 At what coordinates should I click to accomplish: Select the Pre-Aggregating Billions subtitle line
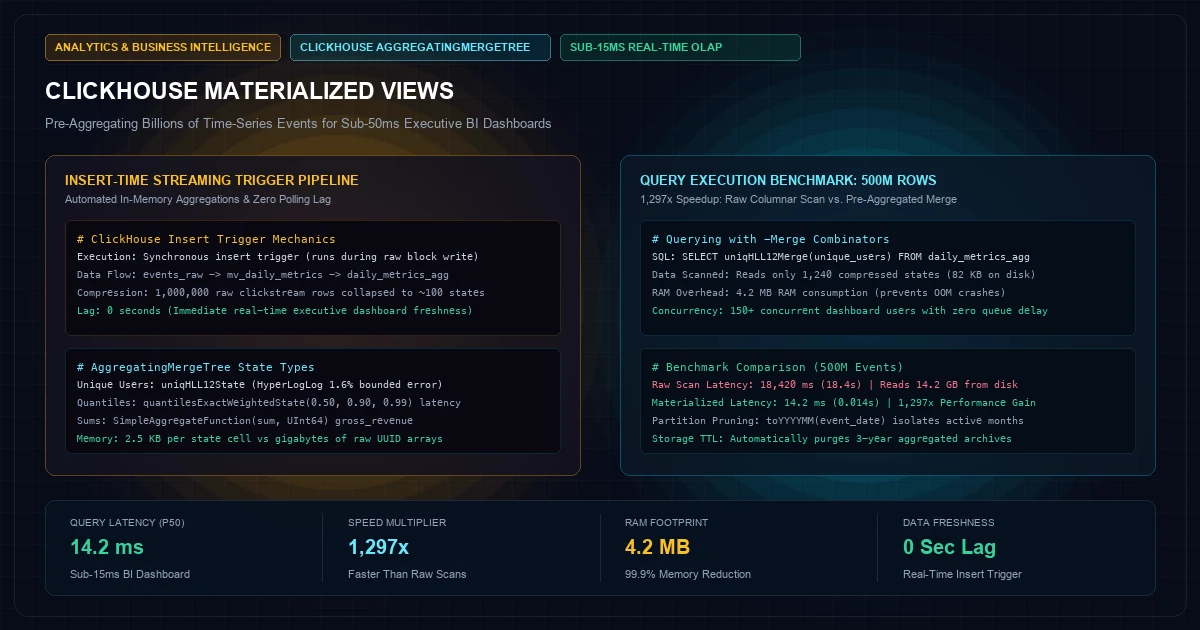pos(298,124)
